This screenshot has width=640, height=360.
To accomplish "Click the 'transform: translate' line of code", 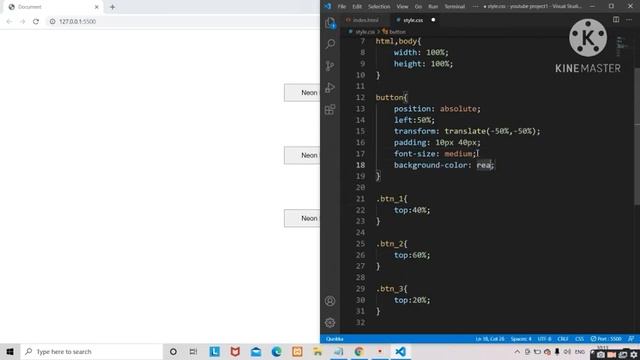I will click(467, 131).
